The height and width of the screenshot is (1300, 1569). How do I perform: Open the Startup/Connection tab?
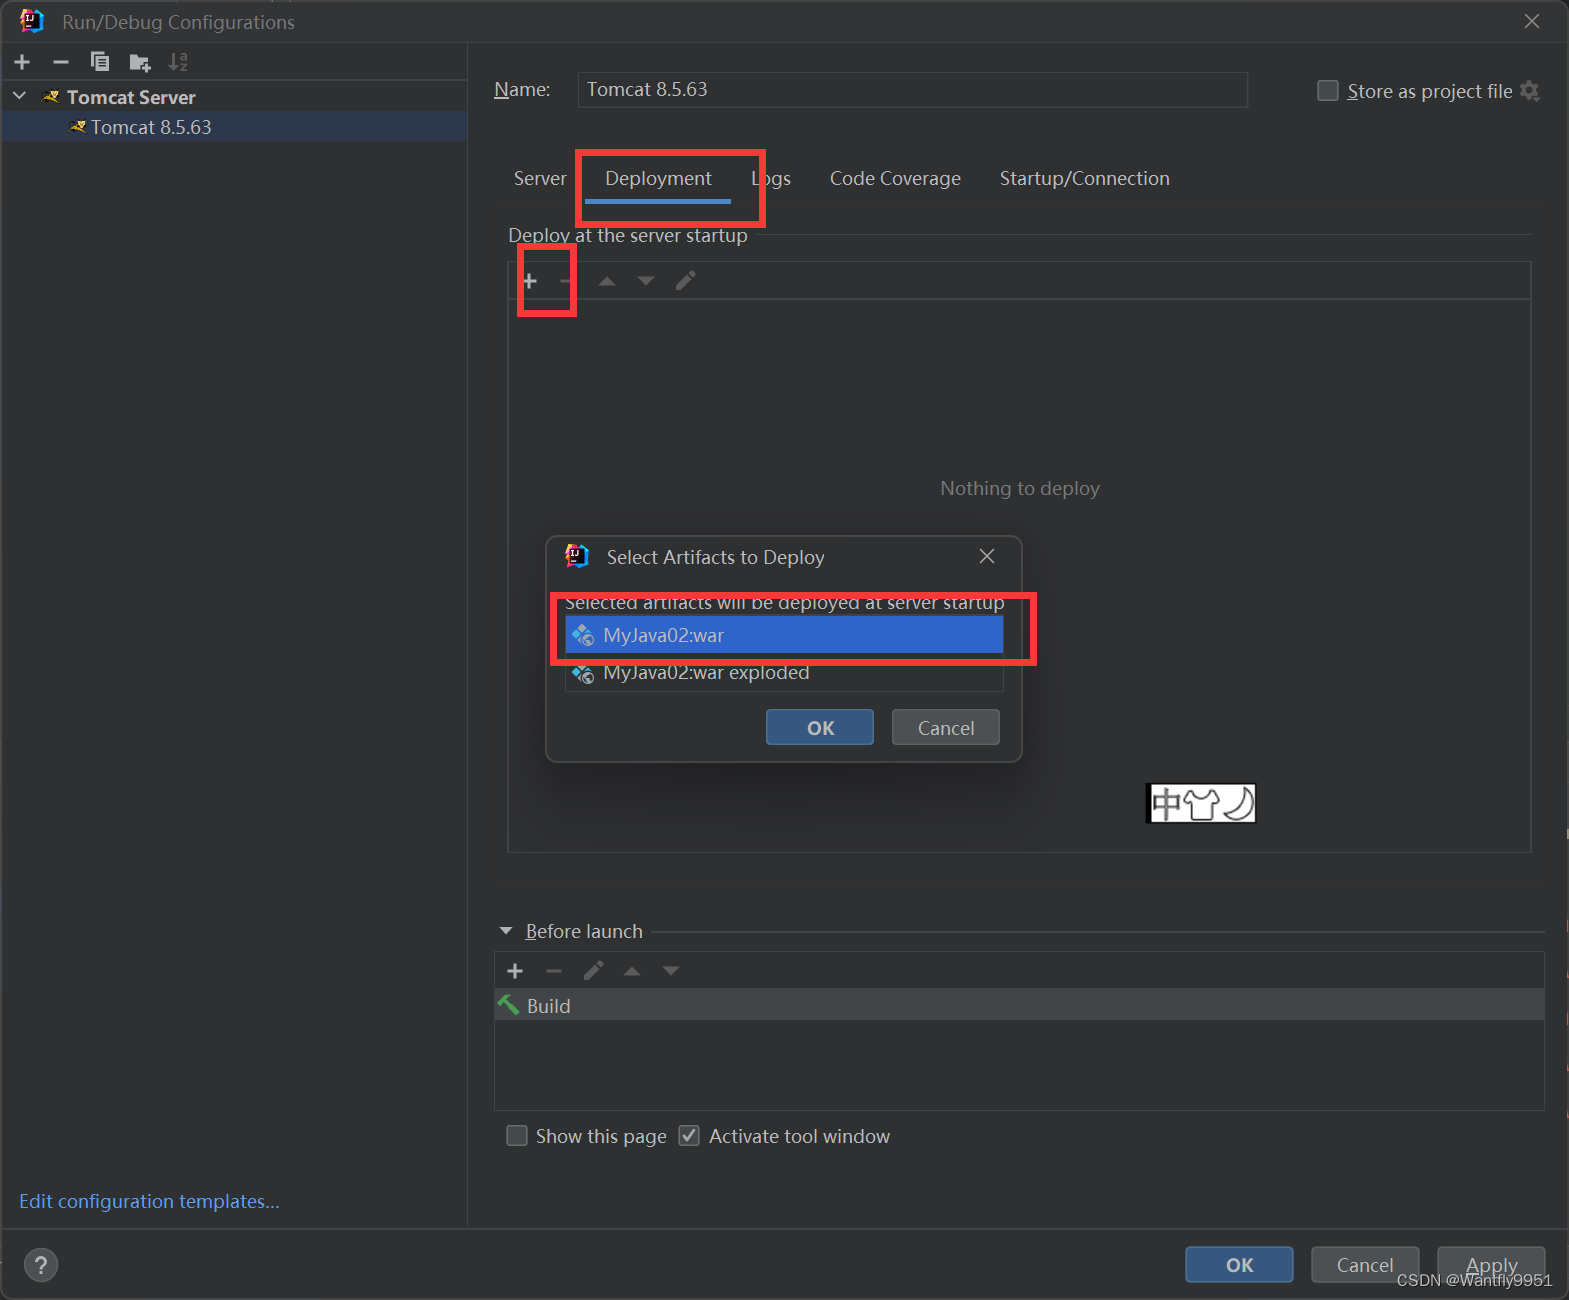tap(1084, 178)
